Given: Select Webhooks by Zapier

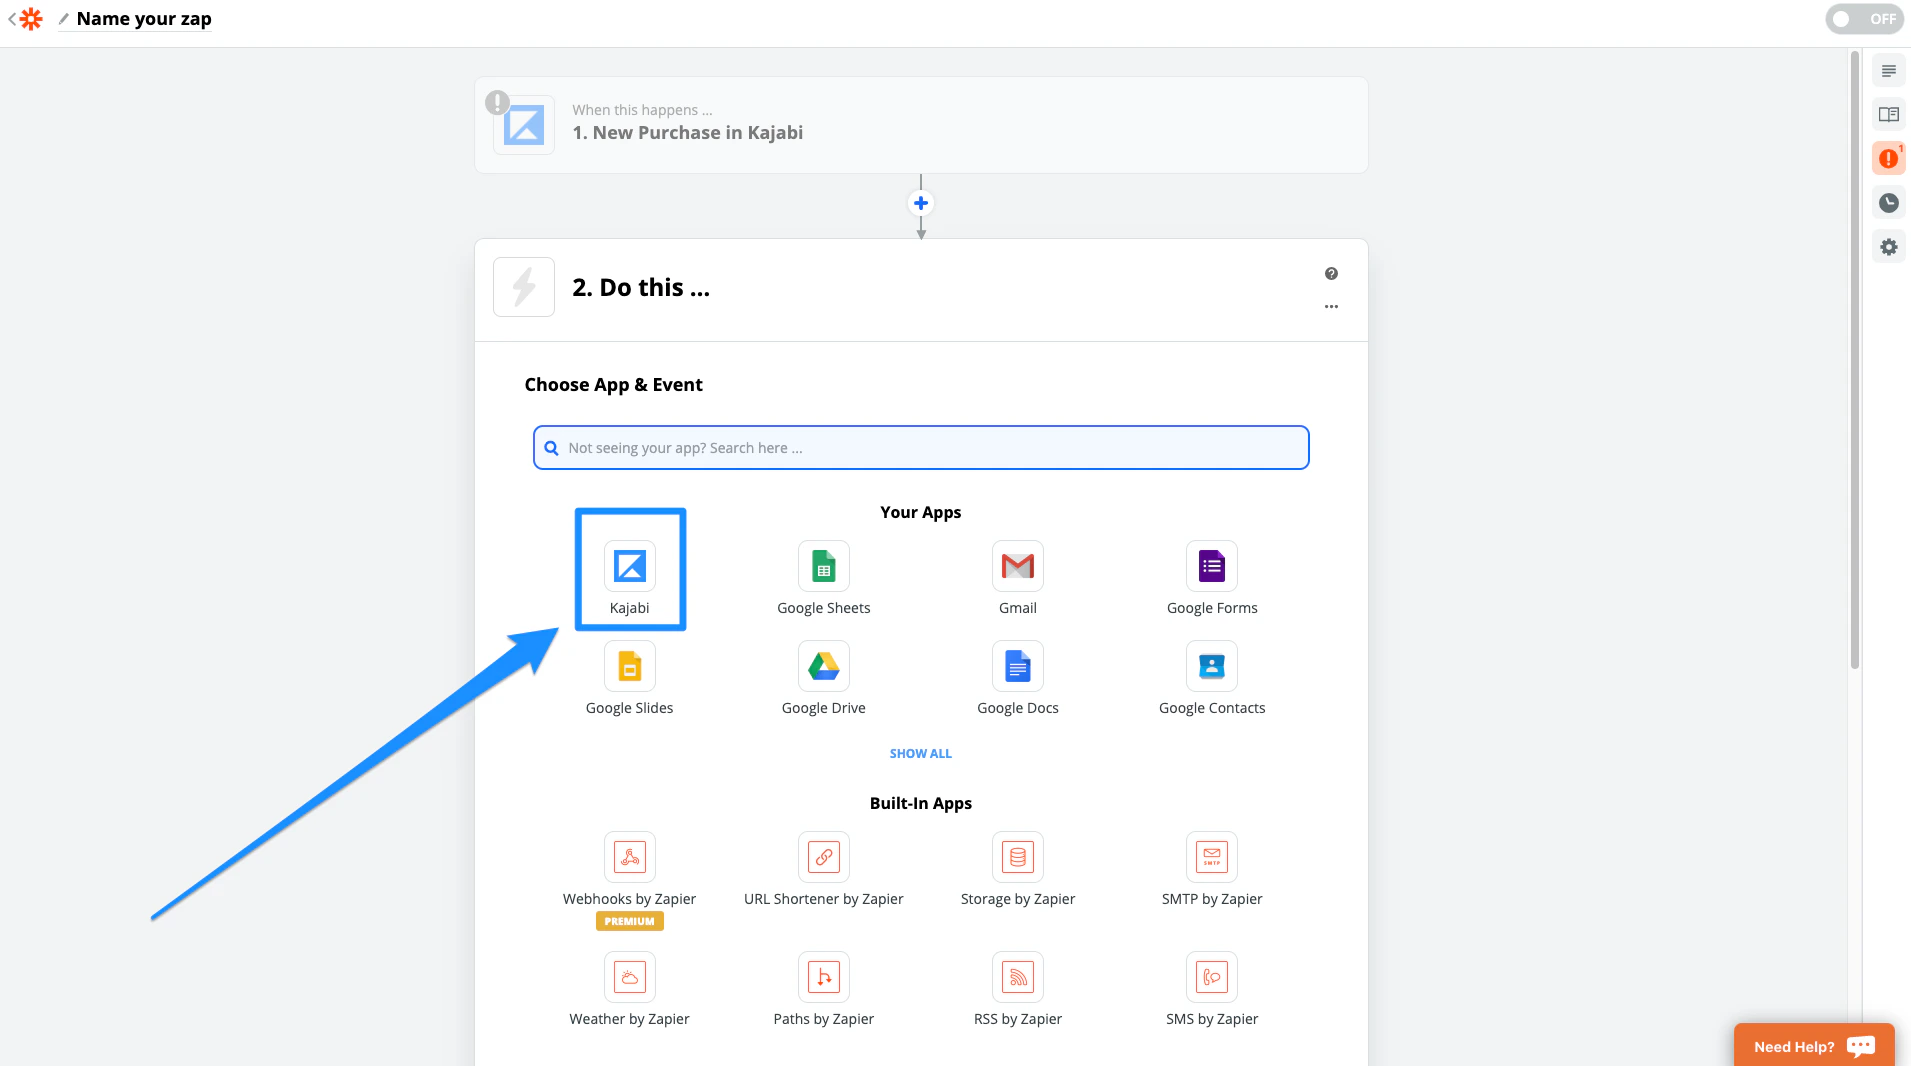Looking at the screenshot, I should tap(630, 857).
